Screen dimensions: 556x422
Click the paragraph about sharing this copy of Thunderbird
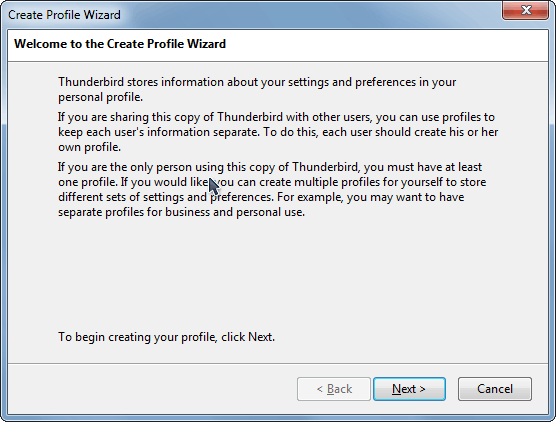coord(278,132)
